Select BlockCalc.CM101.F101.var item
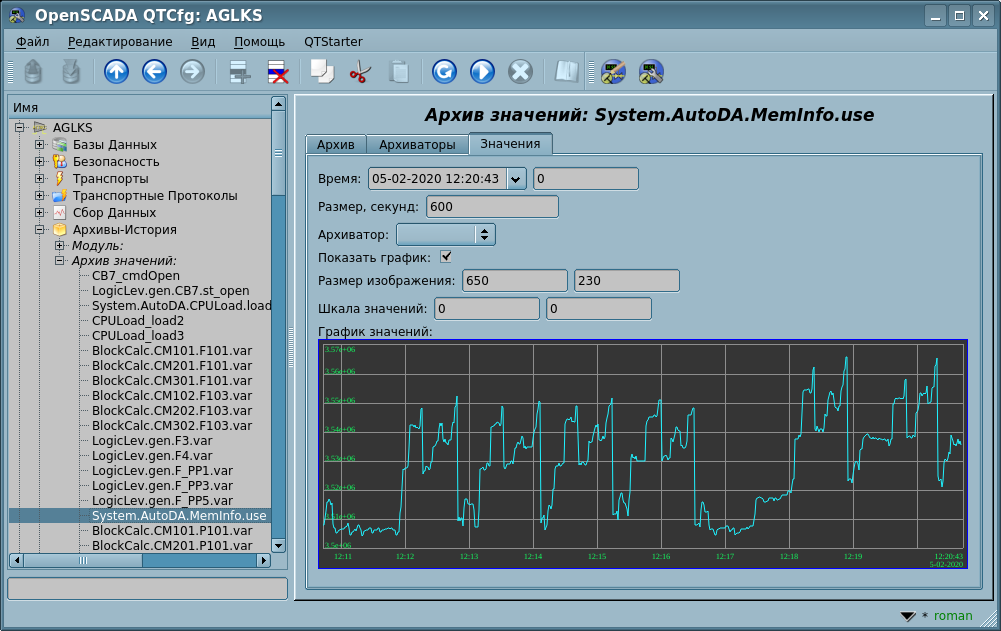 (172, 351)
